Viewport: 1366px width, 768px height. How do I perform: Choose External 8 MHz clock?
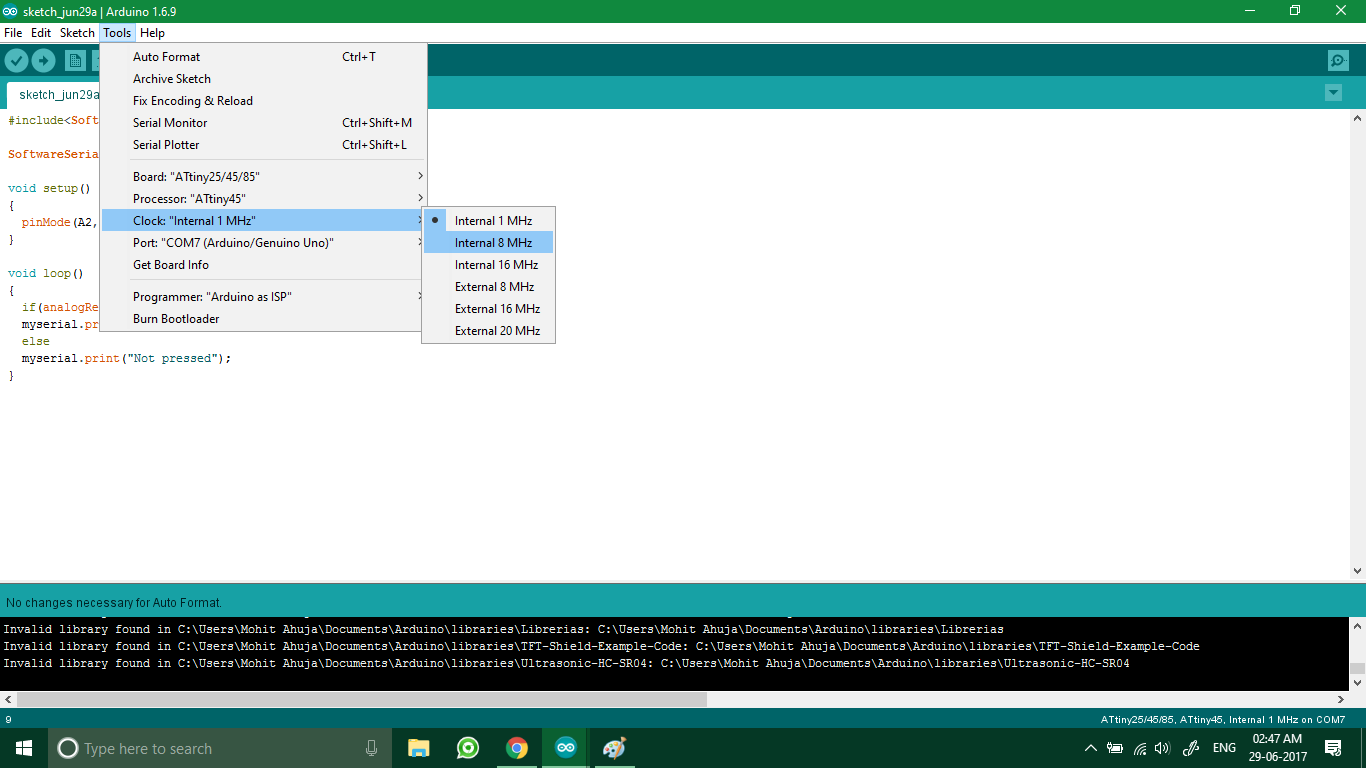tap(488, 286)
